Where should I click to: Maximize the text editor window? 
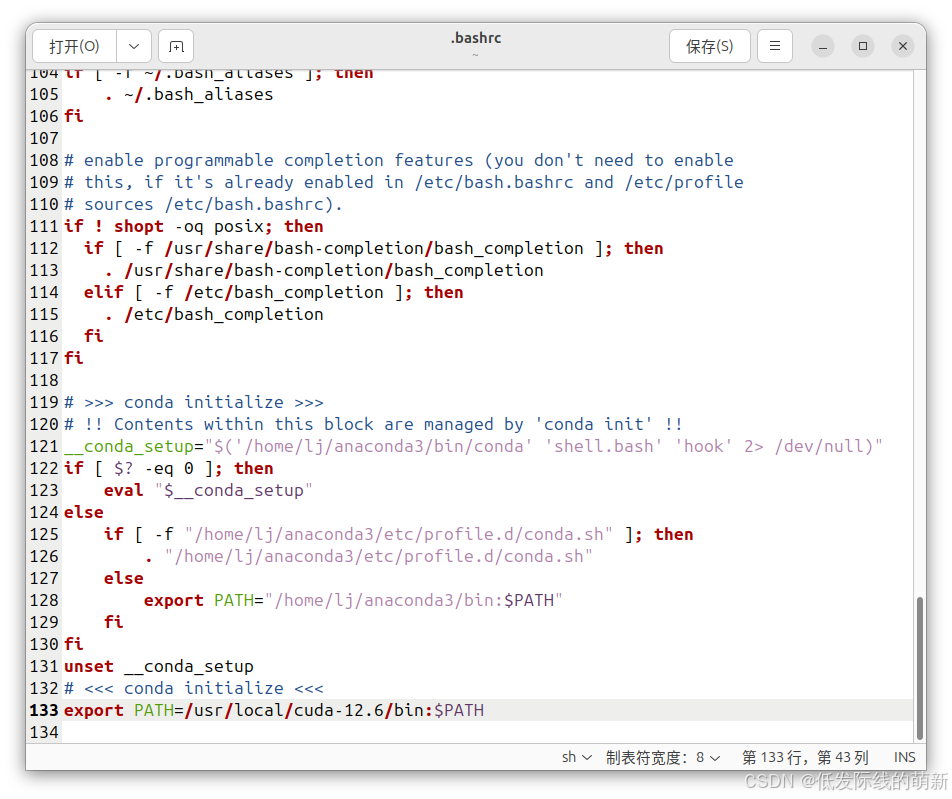pyautogui.click(x=862, y=46)
